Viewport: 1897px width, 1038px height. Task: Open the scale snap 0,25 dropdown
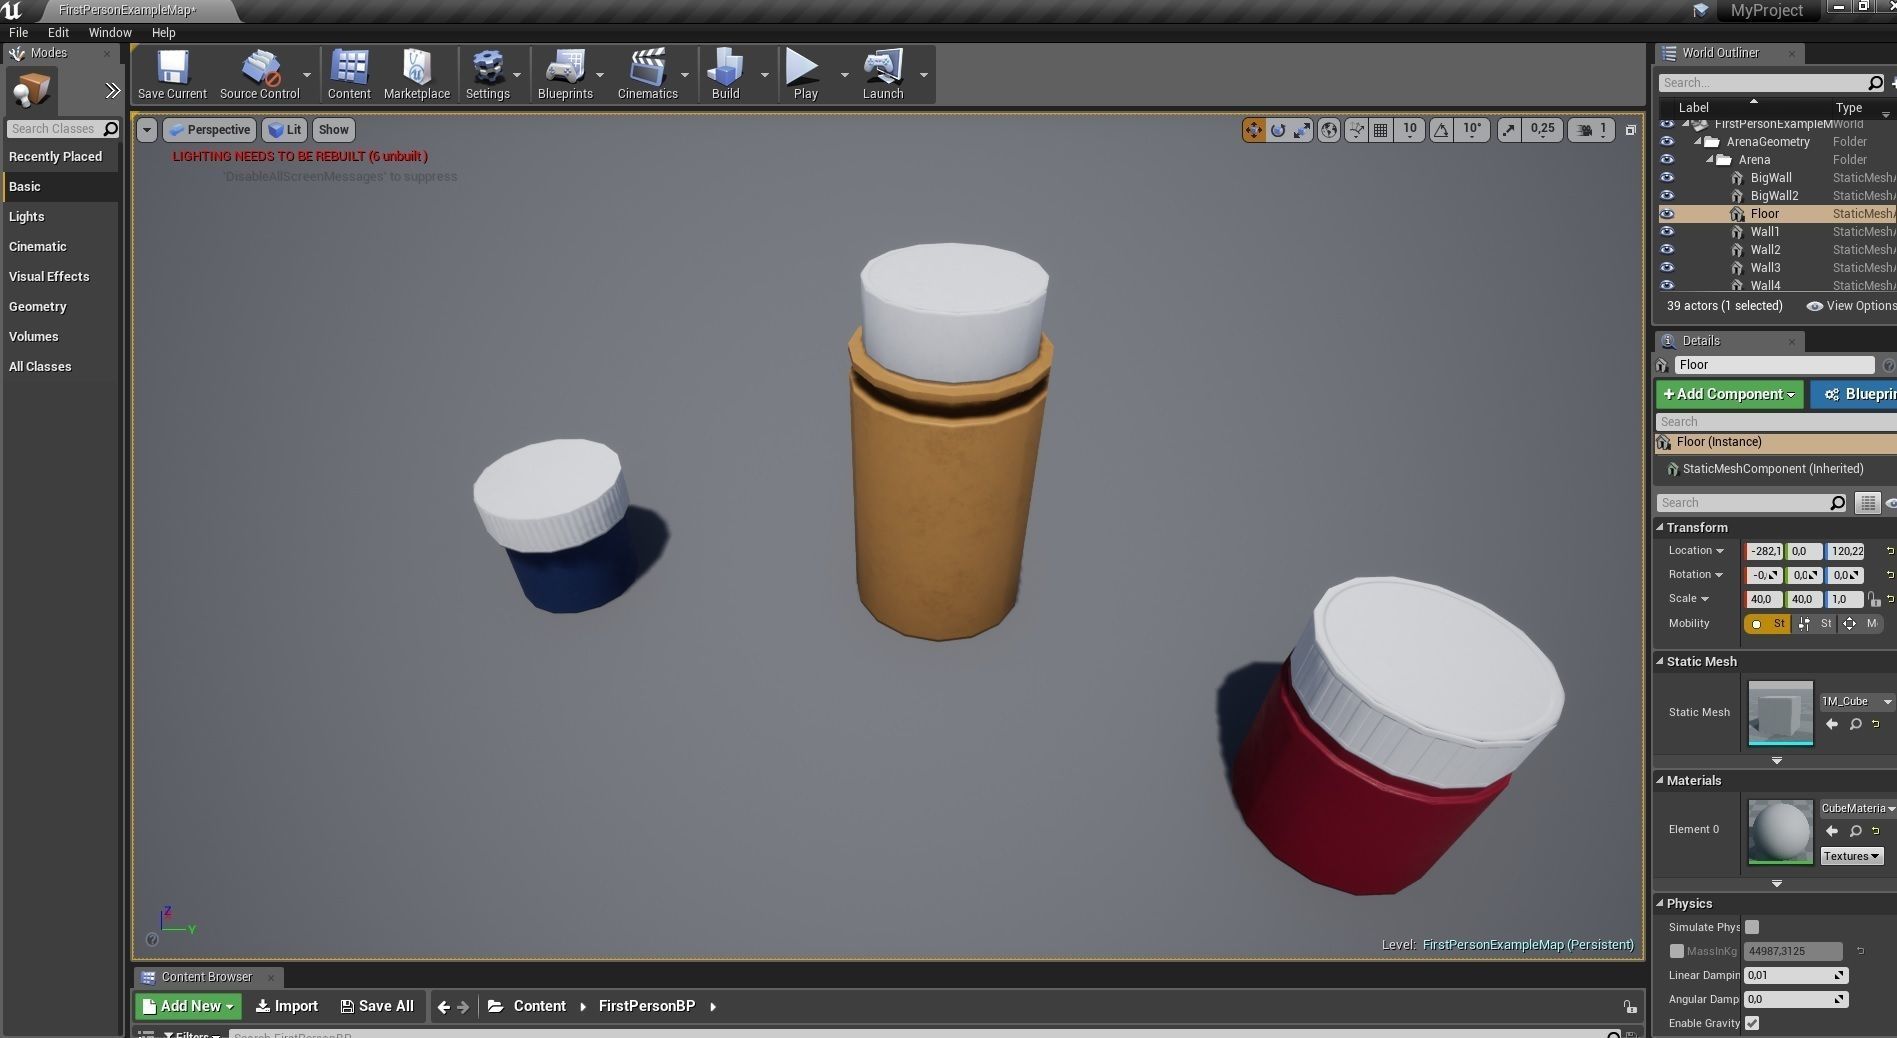(x=1542, y=129)
